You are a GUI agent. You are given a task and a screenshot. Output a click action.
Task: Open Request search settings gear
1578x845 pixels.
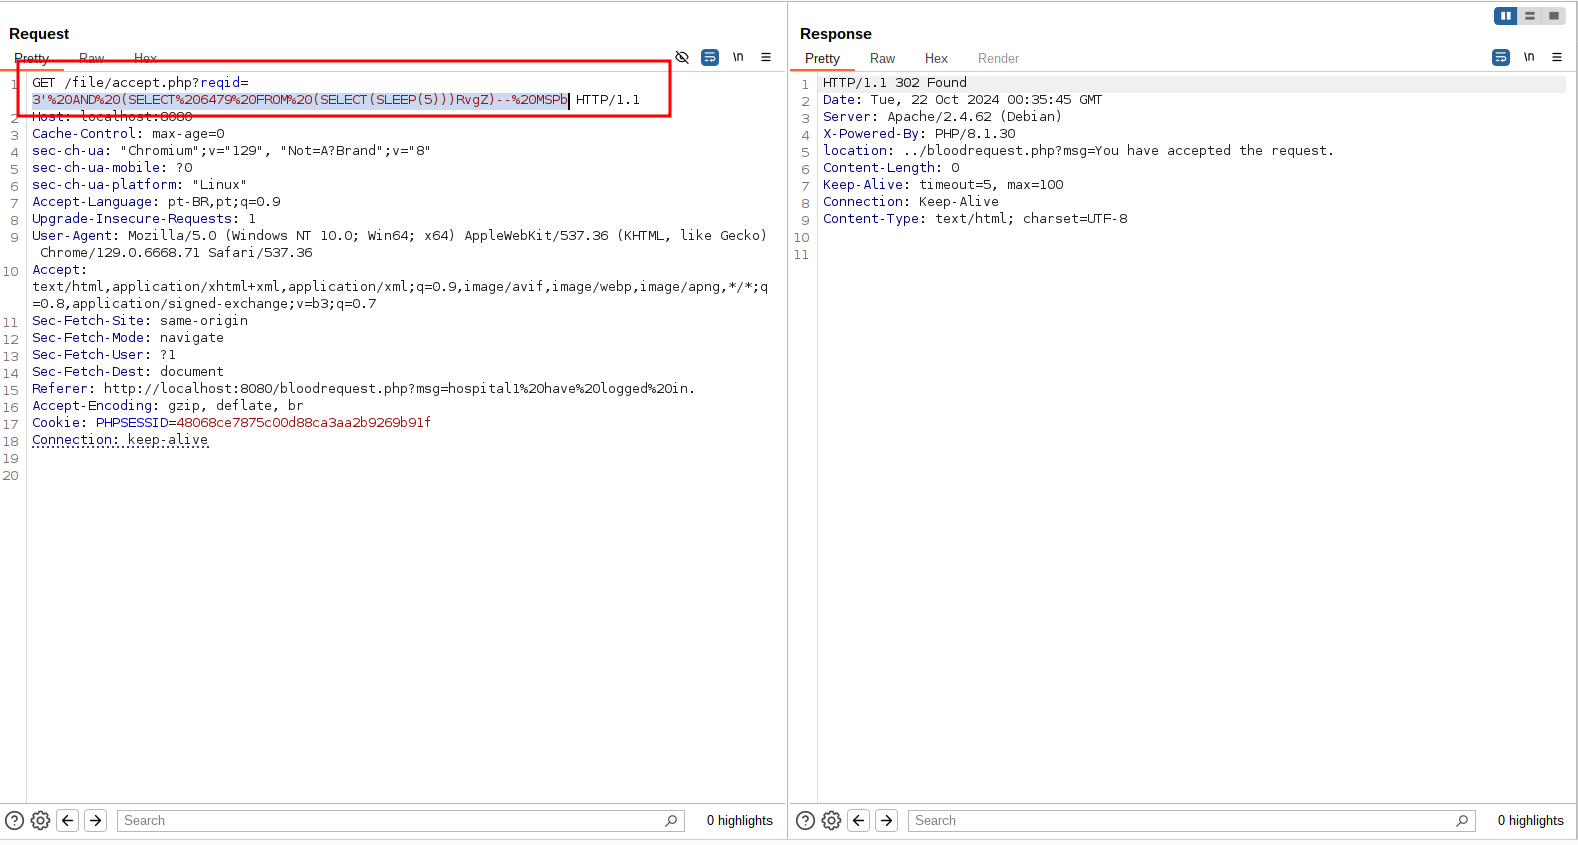click(x=40, y=820)
